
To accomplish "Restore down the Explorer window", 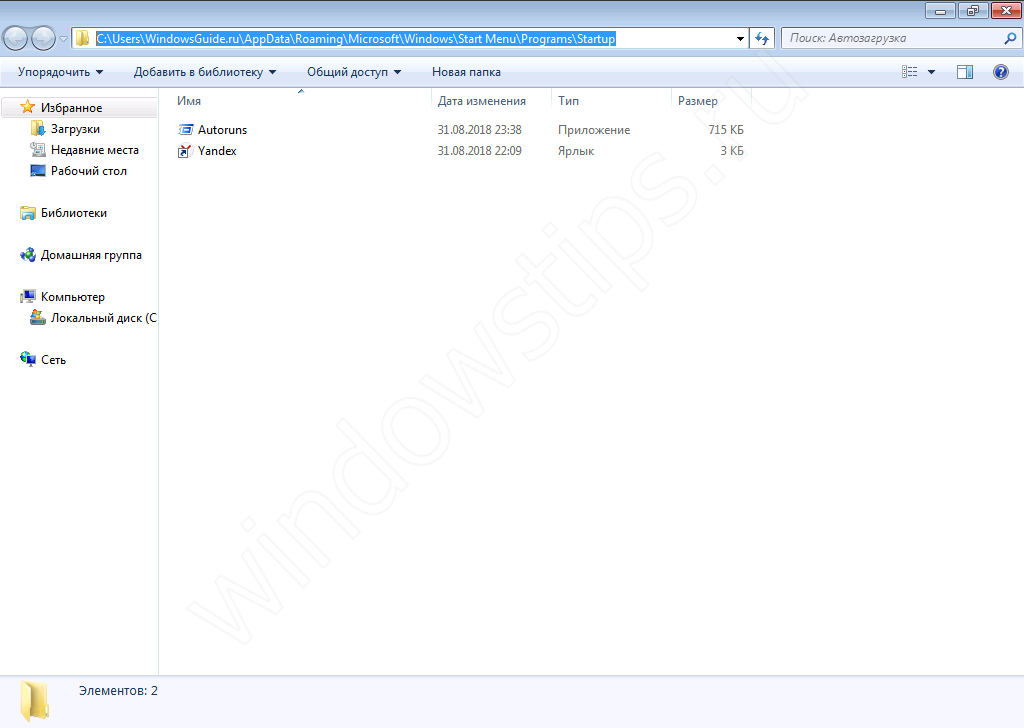I will click(972, 10).
